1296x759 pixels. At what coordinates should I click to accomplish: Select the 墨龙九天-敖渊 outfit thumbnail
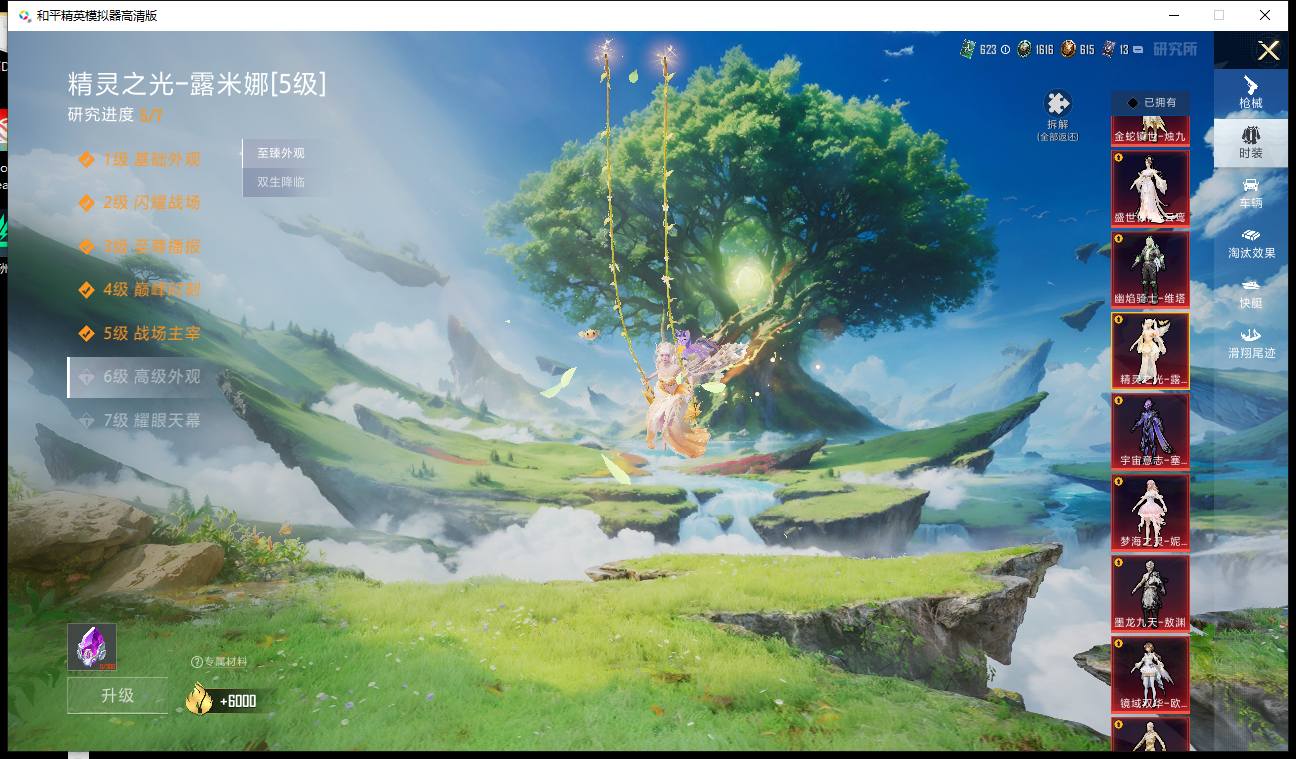pyautogui.click(x=1150, y=593)
